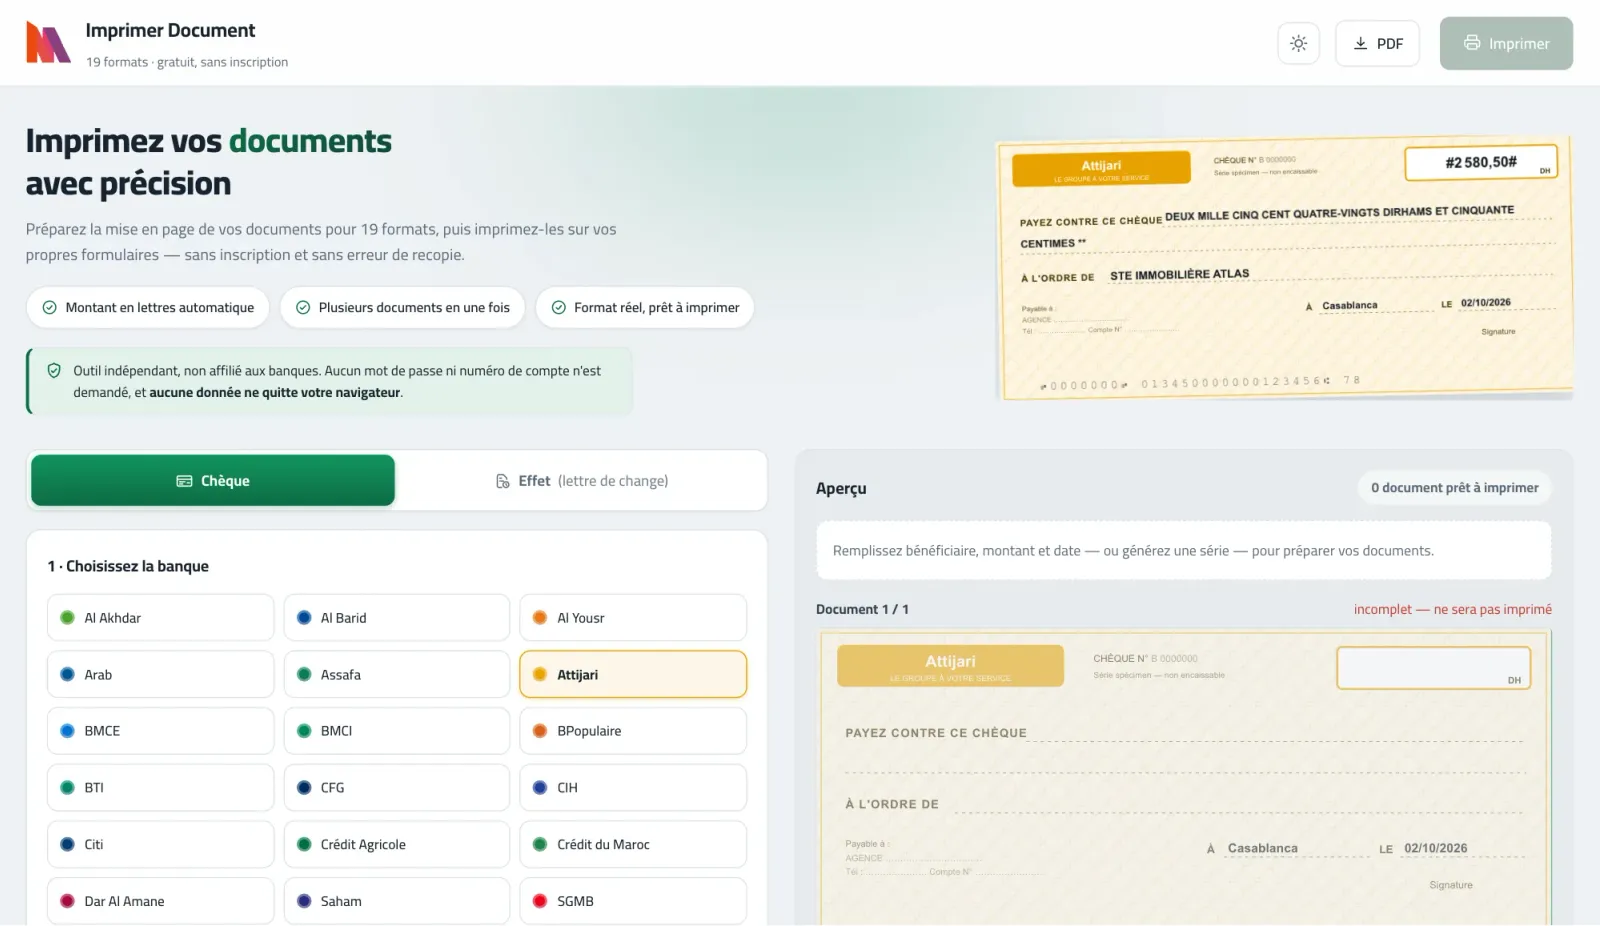1600x926 pixels.
Task: Click the Montant en lettres automatique badge
Action: point(148,308)
